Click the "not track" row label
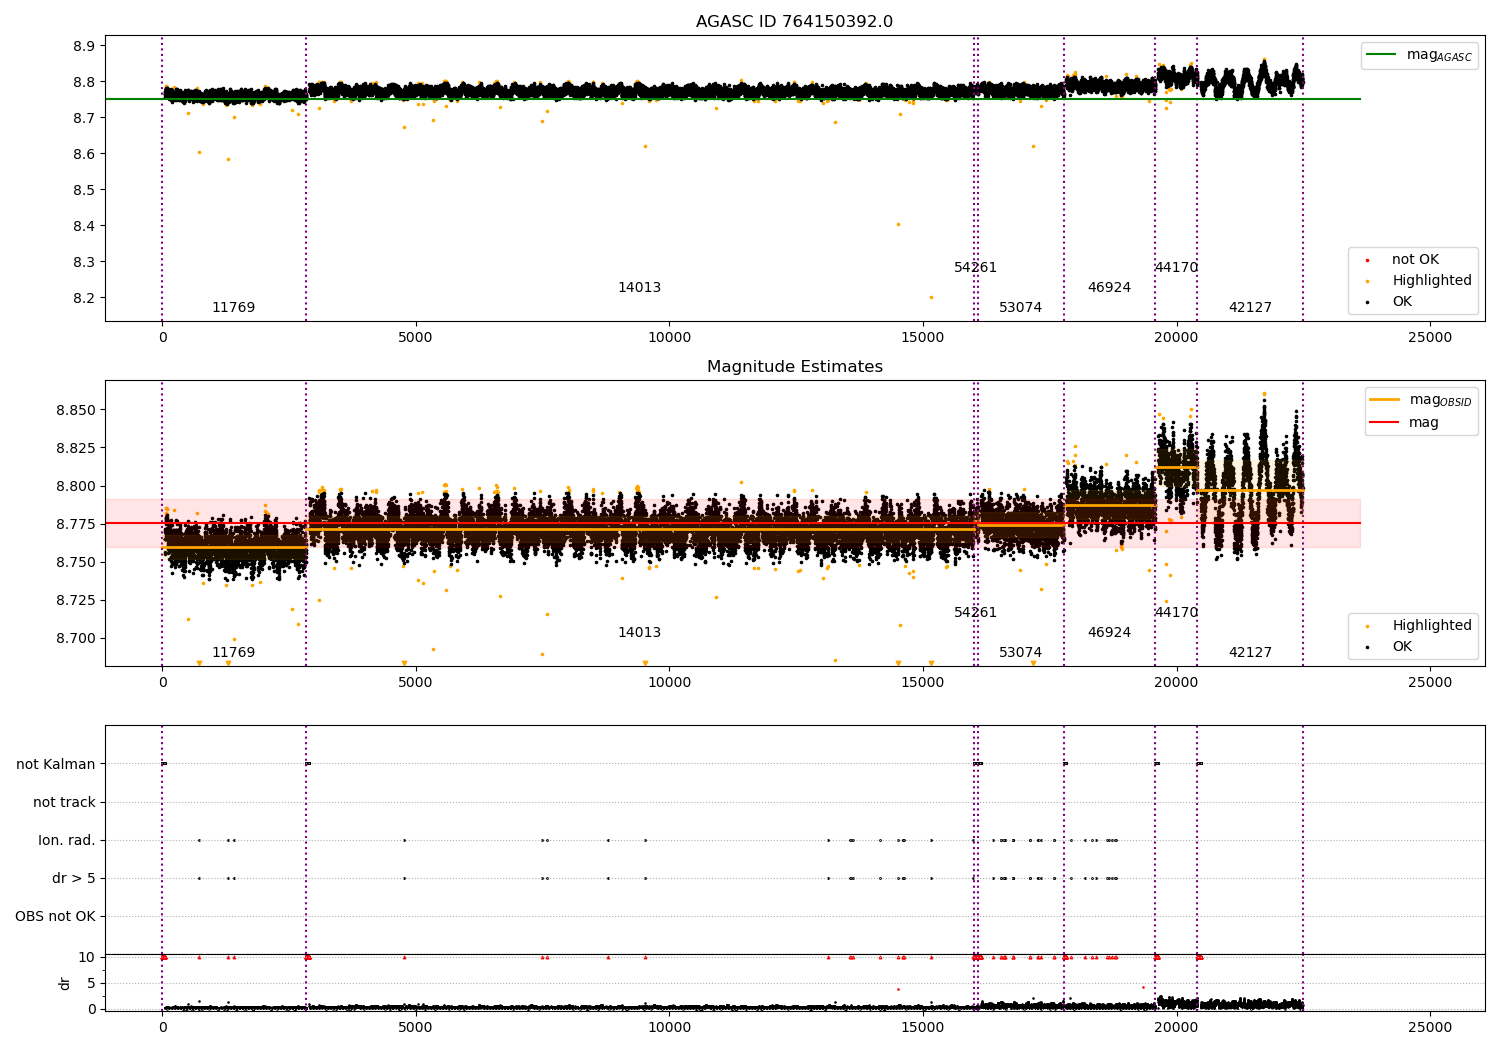 click(x=64, y=803)
